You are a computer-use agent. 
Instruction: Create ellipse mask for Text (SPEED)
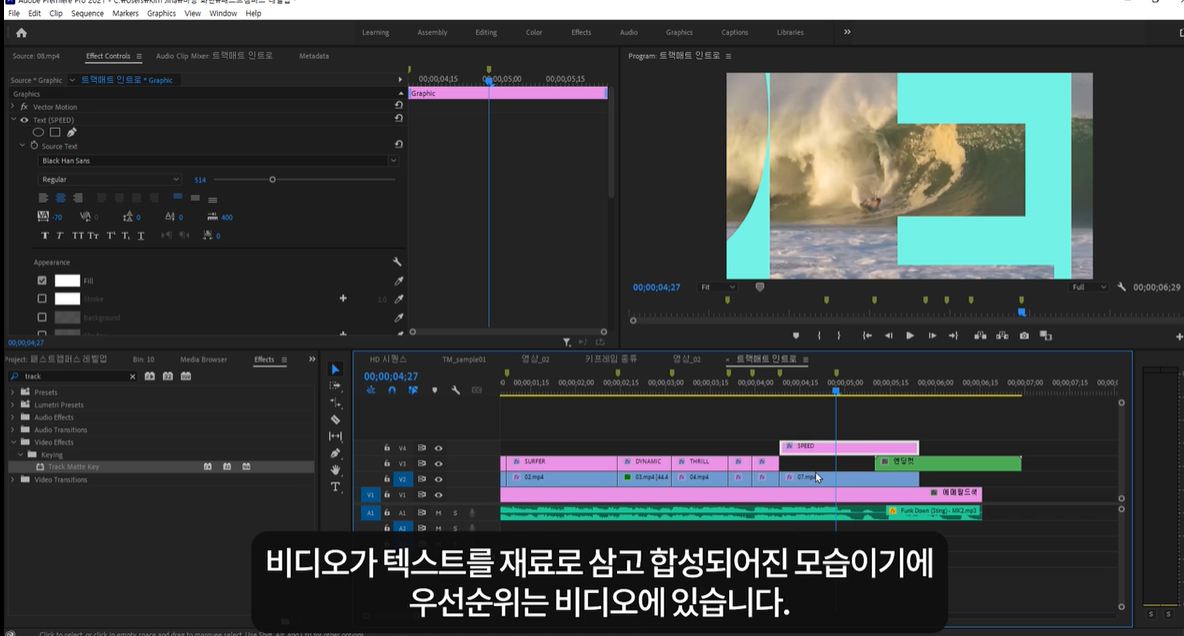tap(38, 132)
